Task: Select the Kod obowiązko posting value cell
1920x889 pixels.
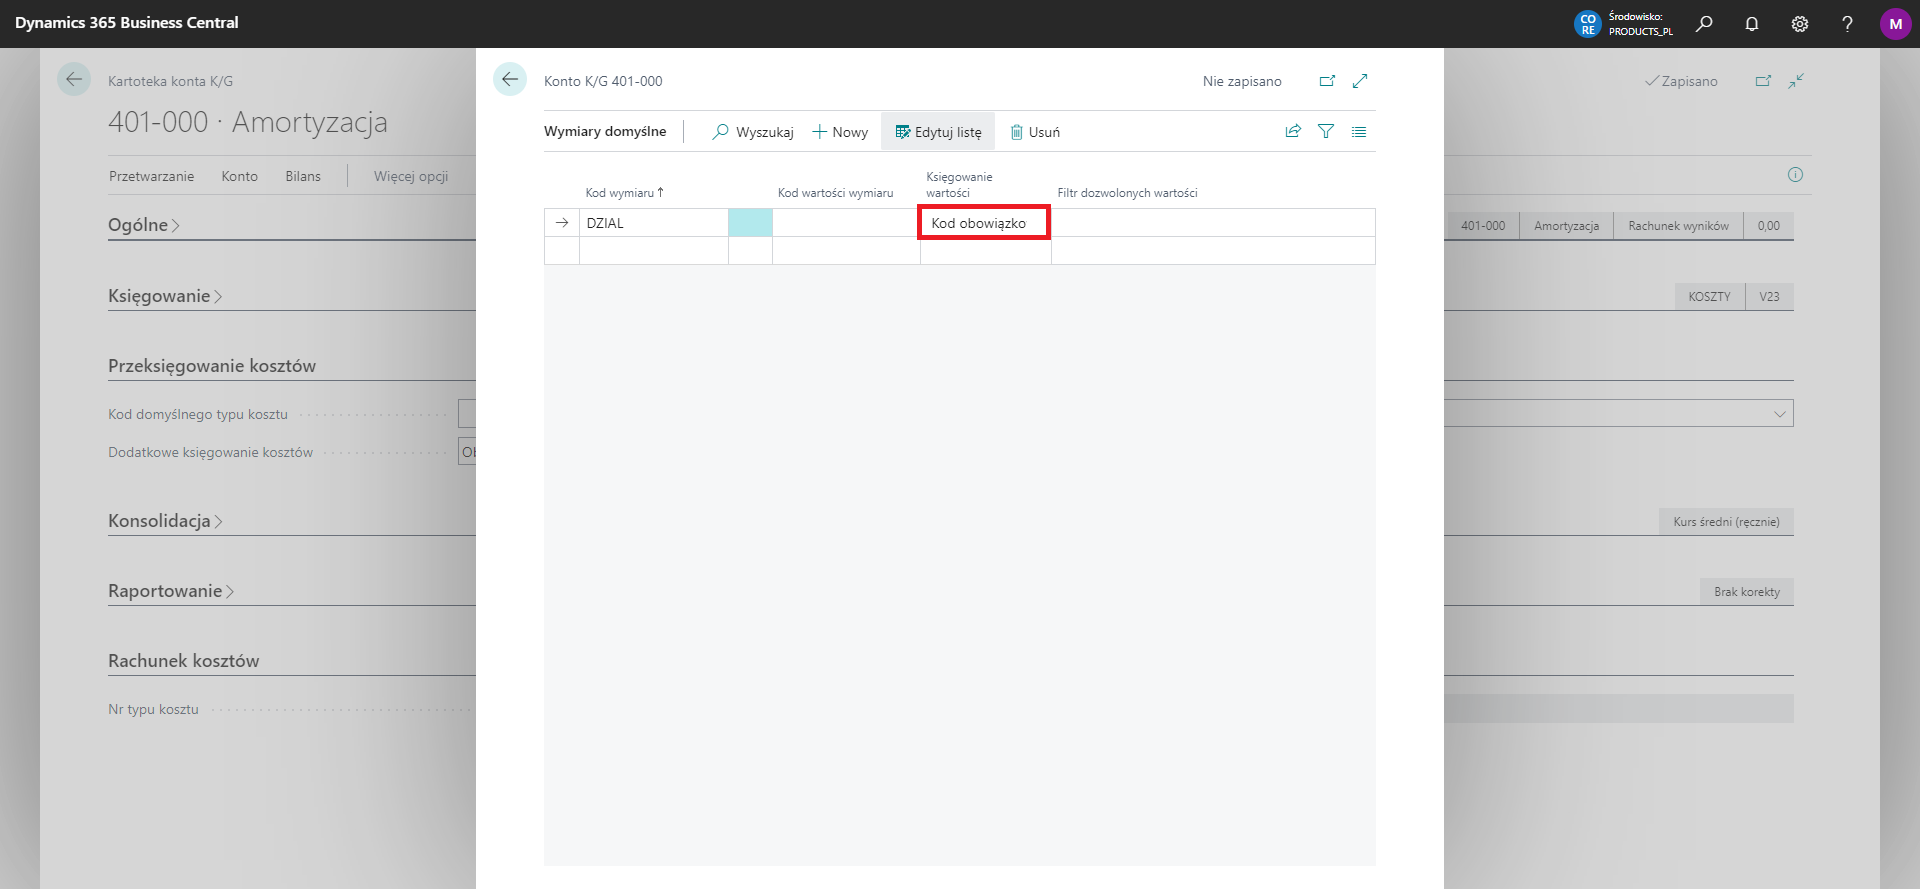Action: click(984, 223)
